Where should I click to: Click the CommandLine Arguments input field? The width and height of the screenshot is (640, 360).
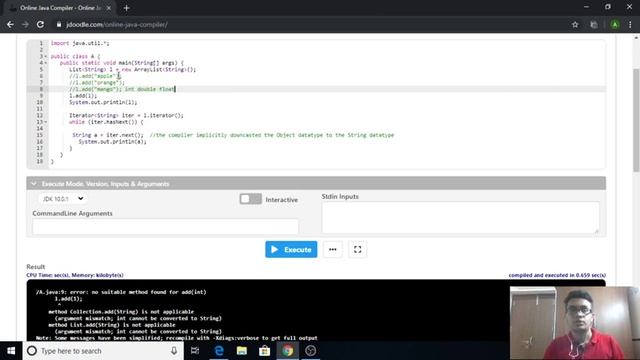click(165, 227)
